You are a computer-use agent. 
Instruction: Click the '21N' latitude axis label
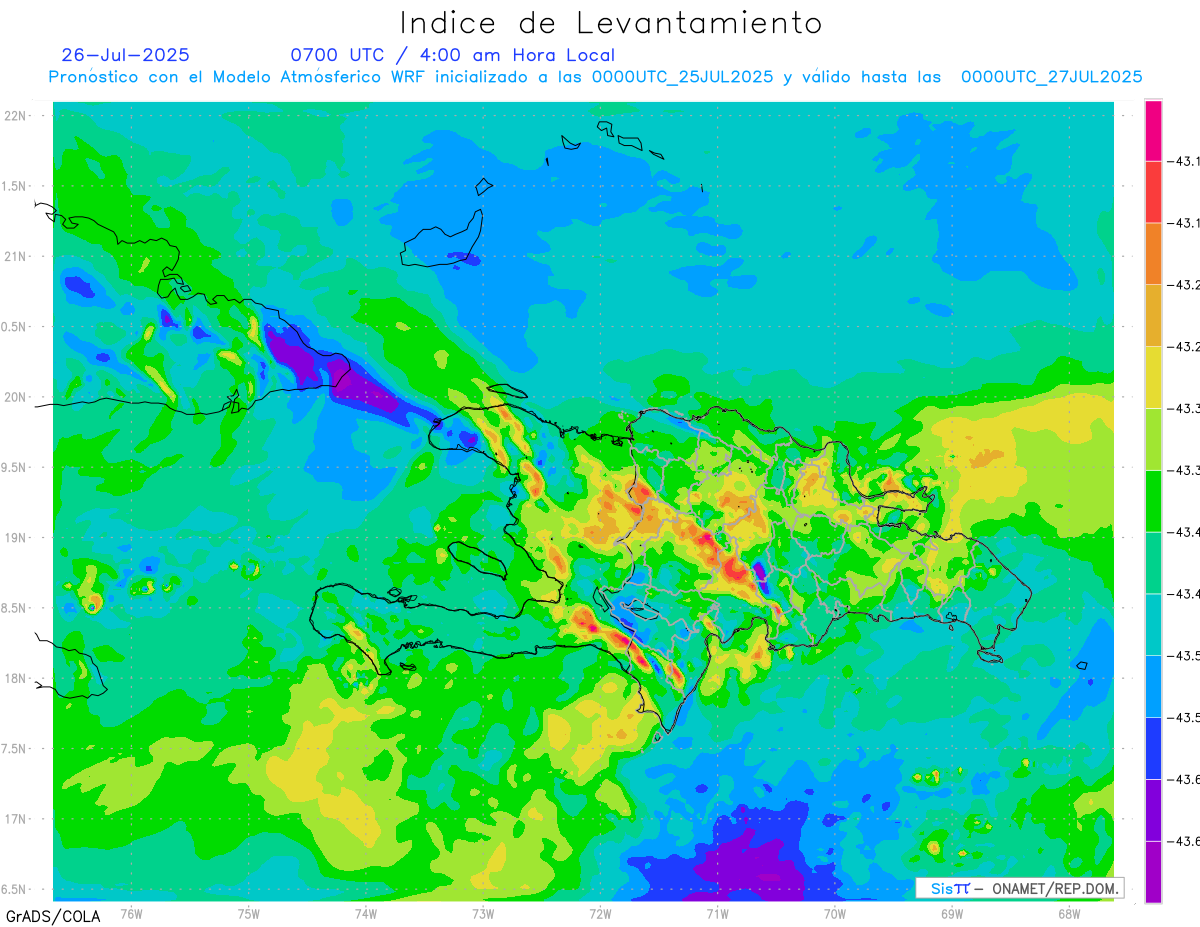click(15, 257)
